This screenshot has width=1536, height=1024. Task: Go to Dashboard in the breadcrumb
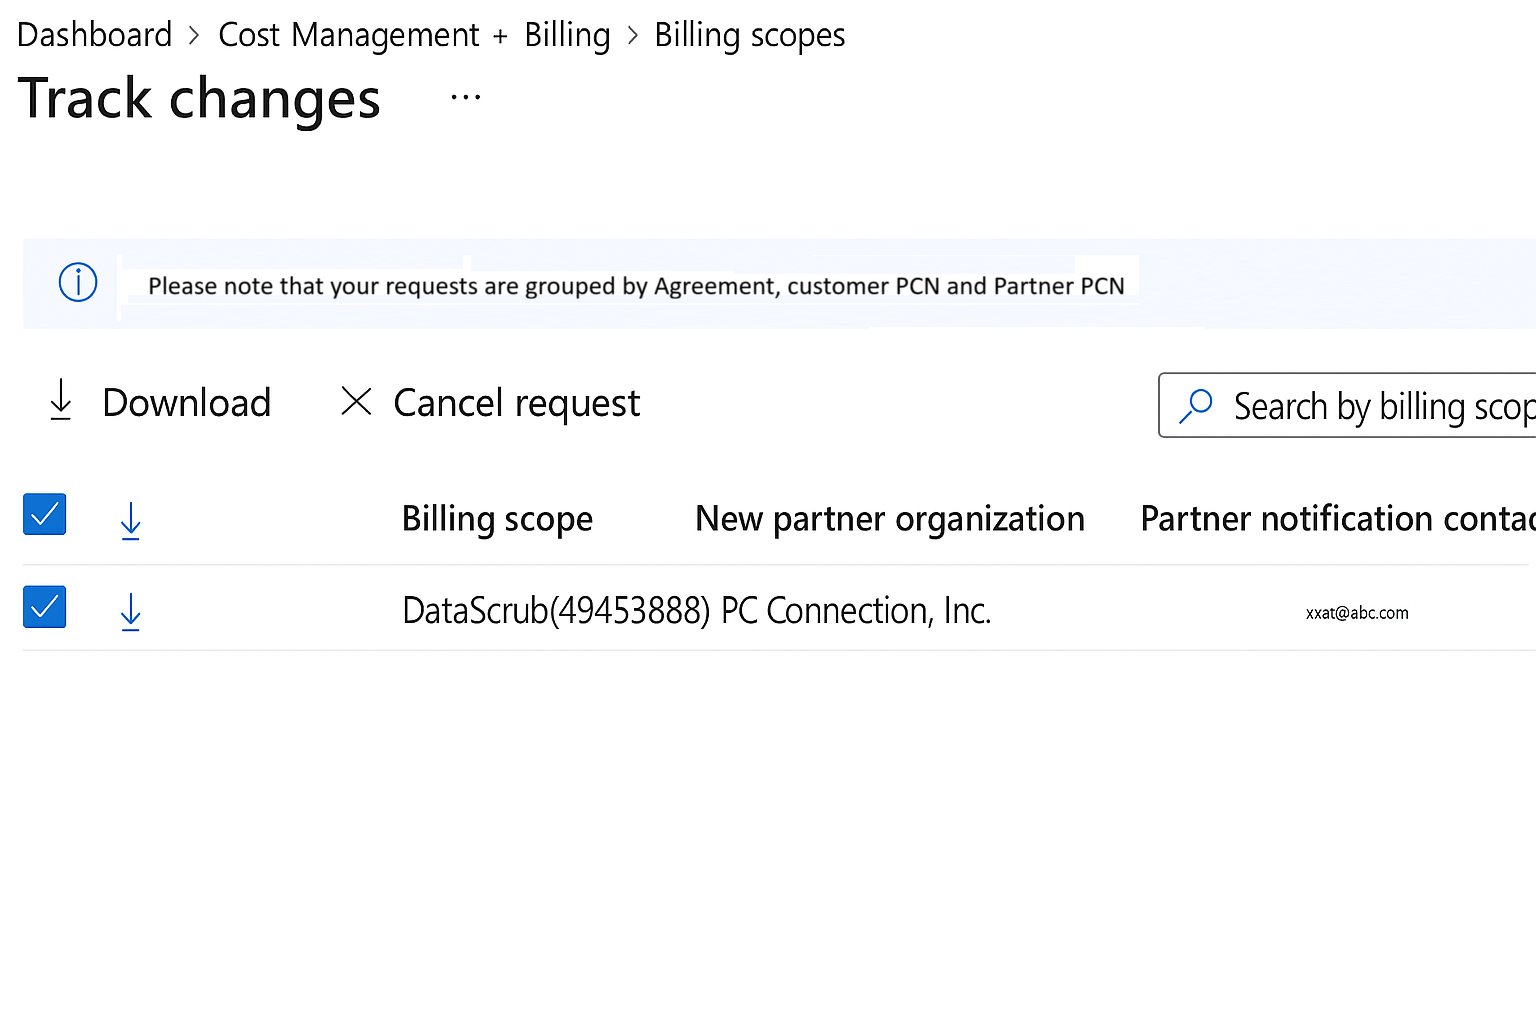point(95,35)
